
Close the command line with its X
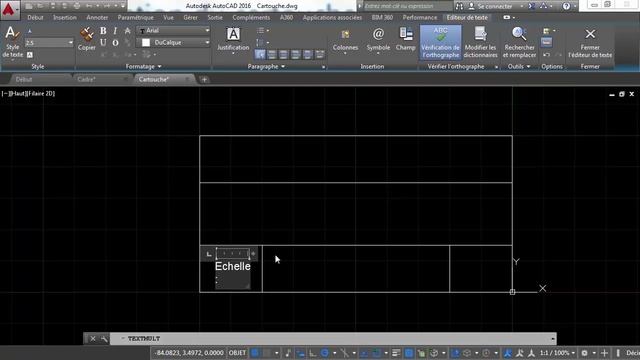[x=93, y=339]
